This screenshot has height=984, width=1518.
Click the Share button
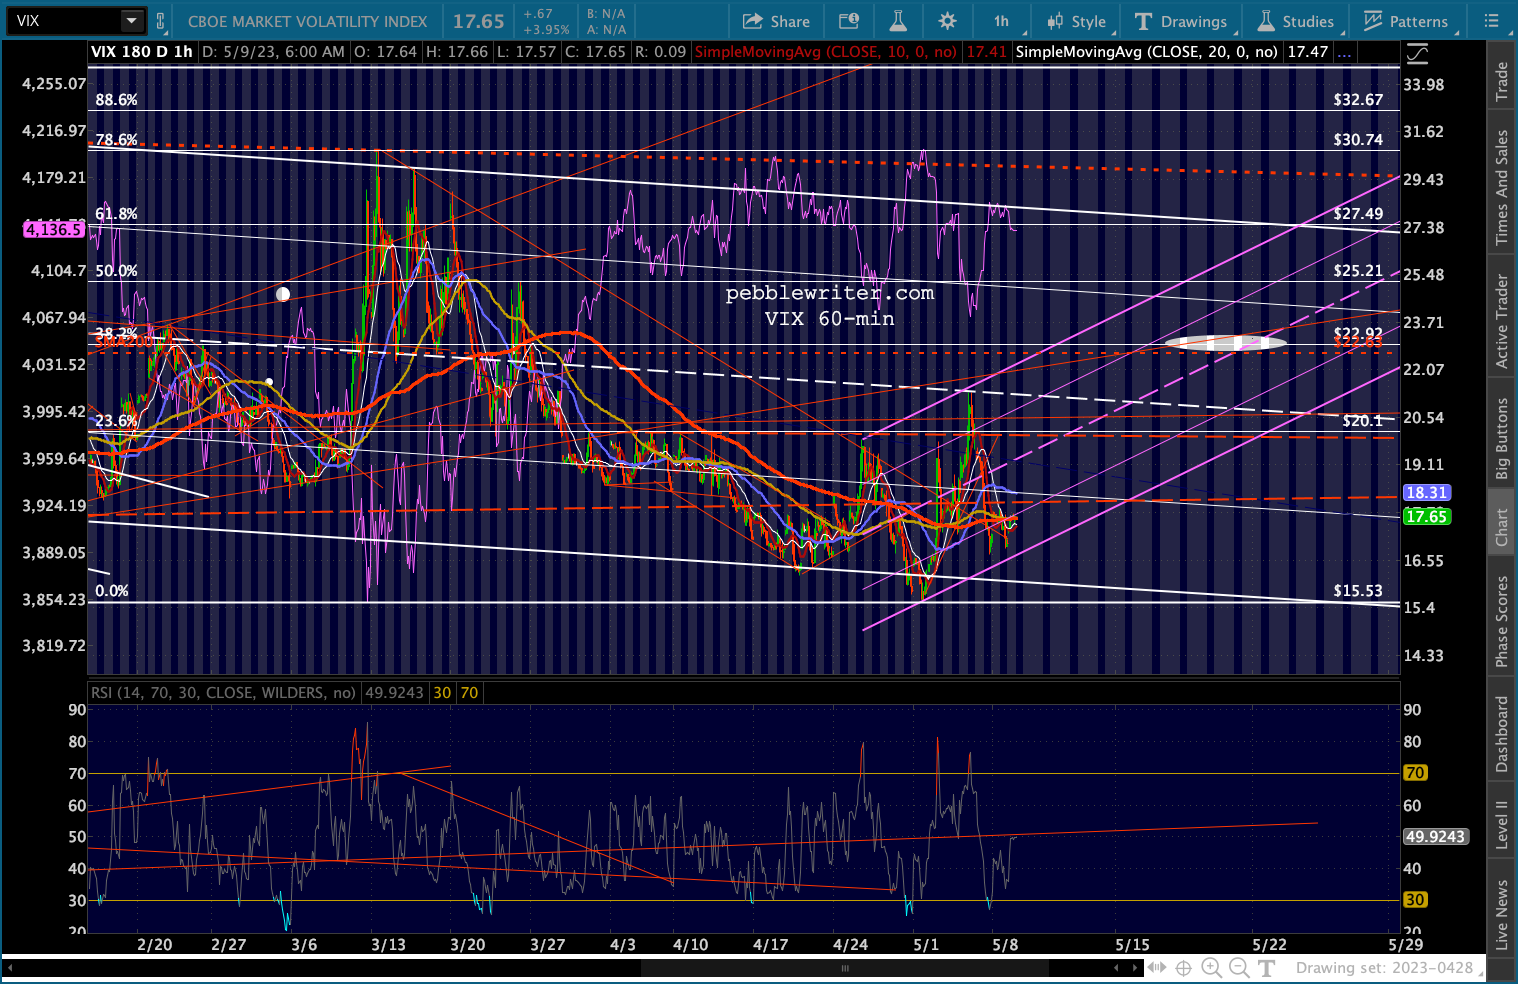pos(776,21)
